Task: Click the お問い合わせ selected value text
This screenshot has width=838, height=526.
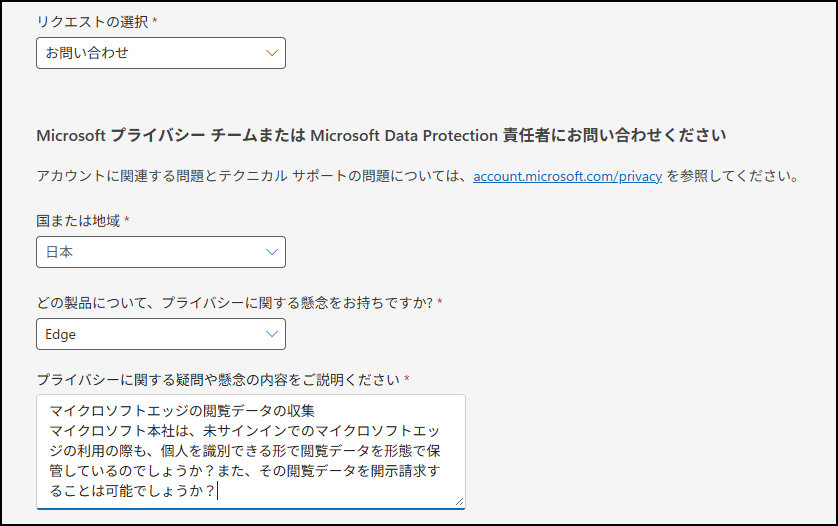Action: coord(87,53)
